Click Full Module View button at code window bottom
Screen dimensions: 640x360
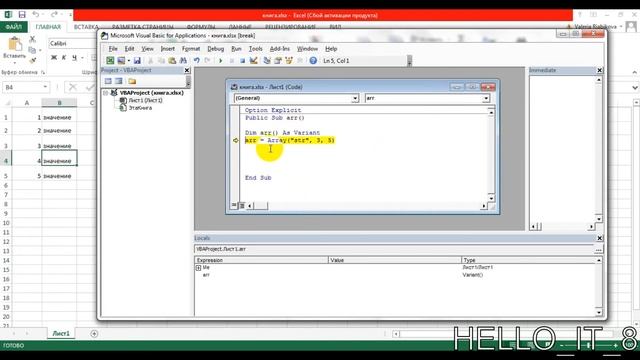point(242,205)
